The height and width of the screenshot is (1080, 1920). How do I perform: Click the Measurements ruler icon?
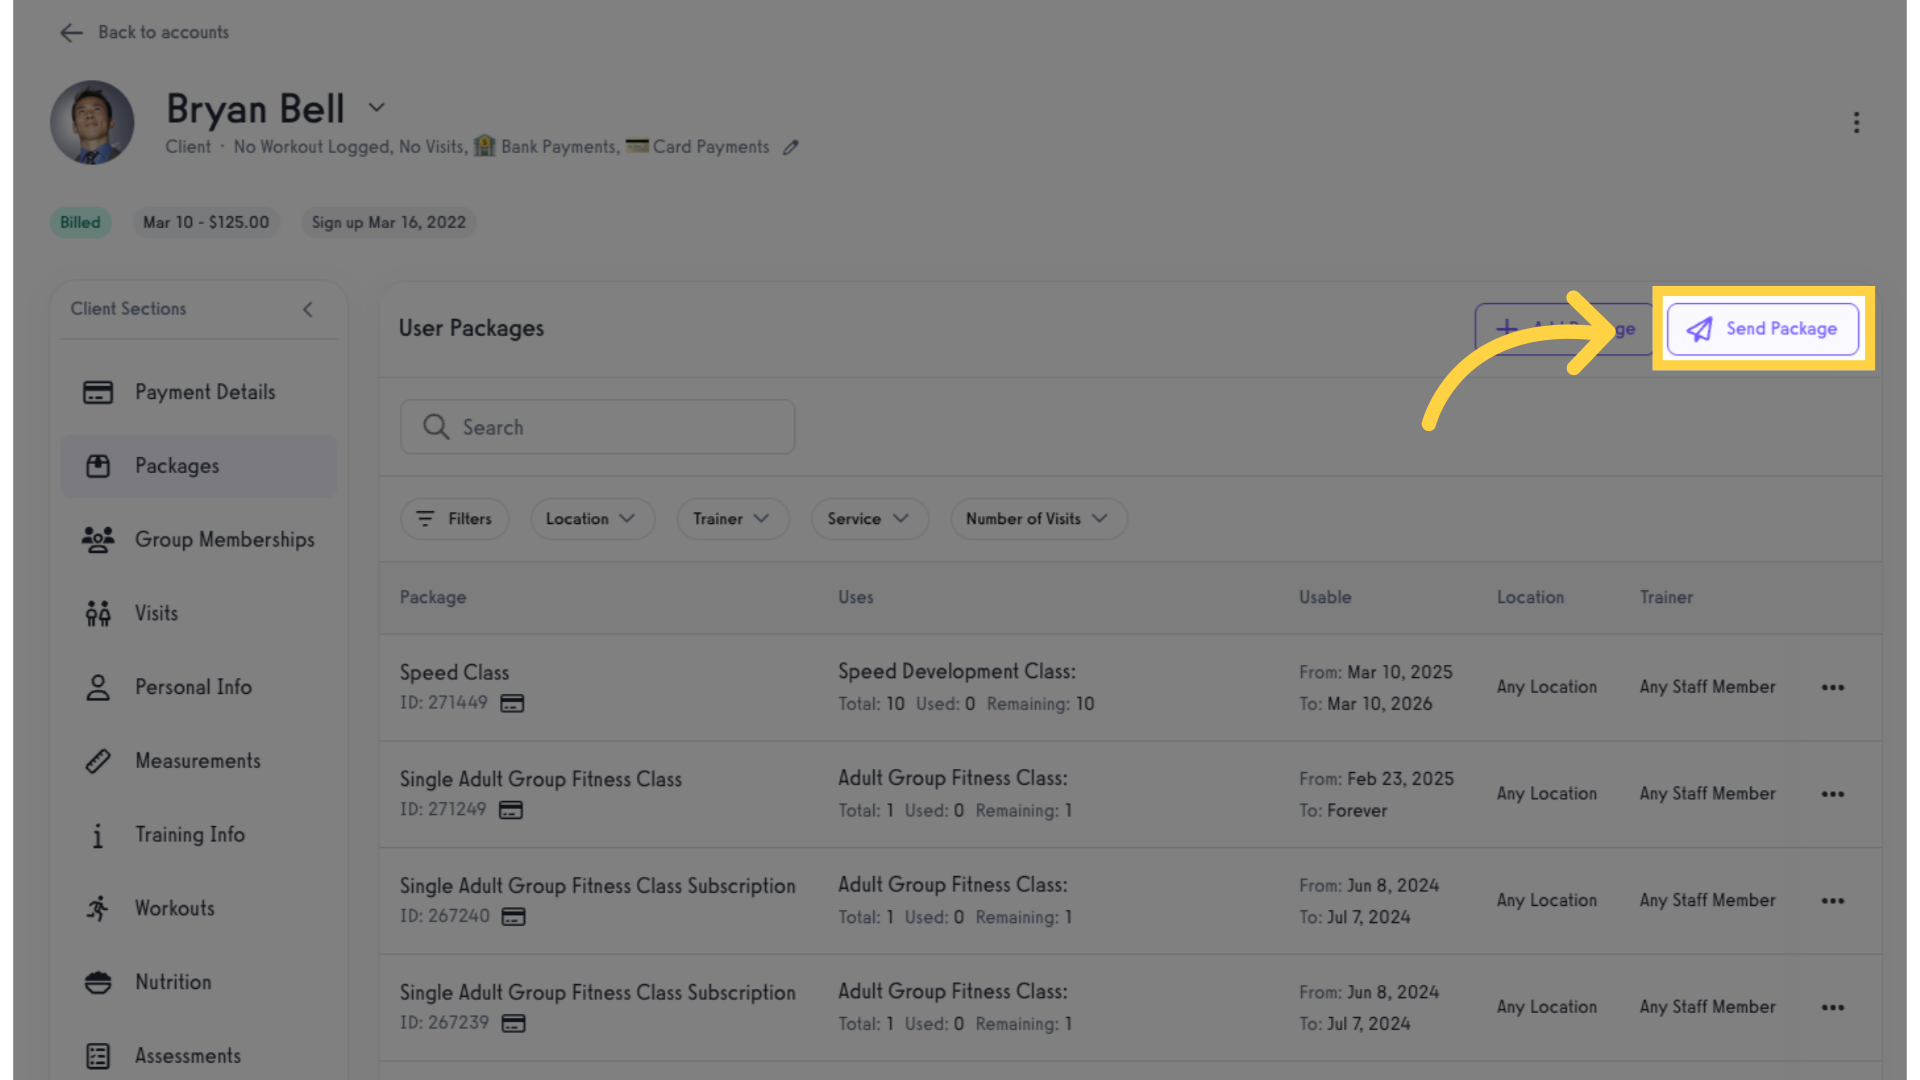(98, 761)
